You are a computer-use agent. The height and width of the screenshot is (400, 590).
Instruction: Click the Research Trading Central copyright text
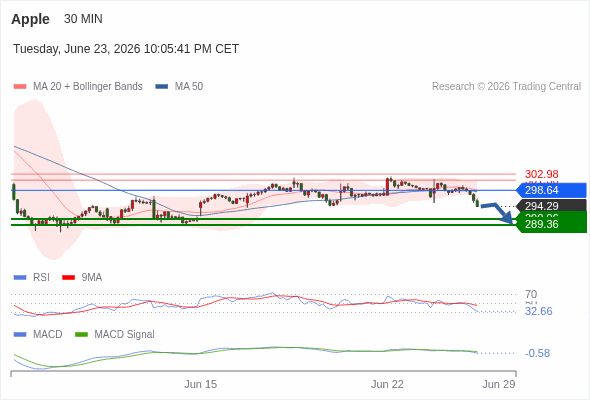tap(506, 87)
